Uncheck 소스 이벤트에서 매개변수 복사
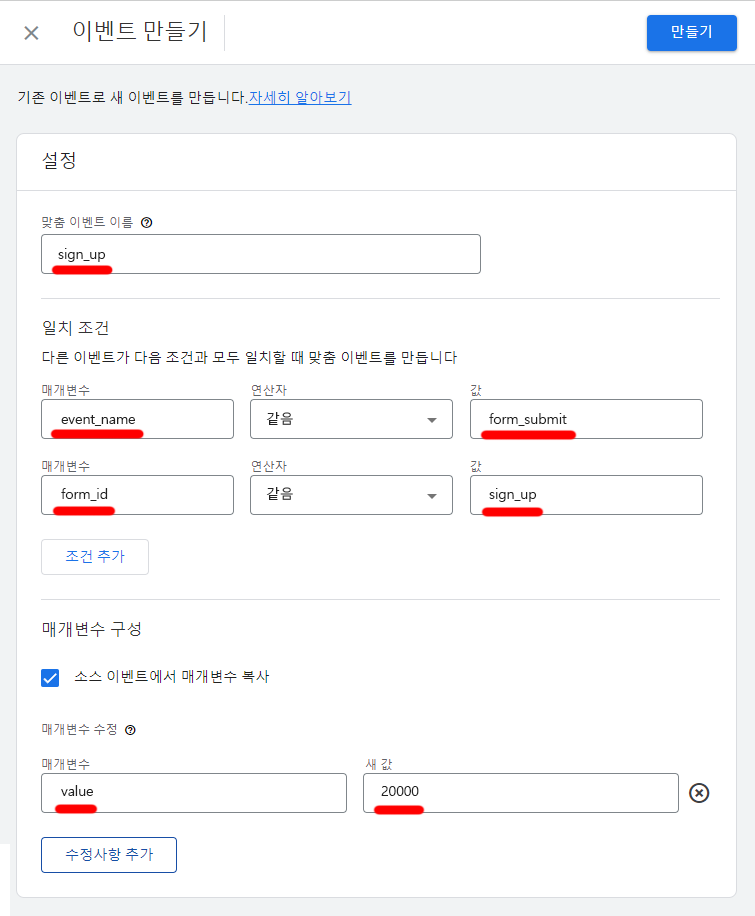Viewport: 755px width, 916px height. click(50, 678)
